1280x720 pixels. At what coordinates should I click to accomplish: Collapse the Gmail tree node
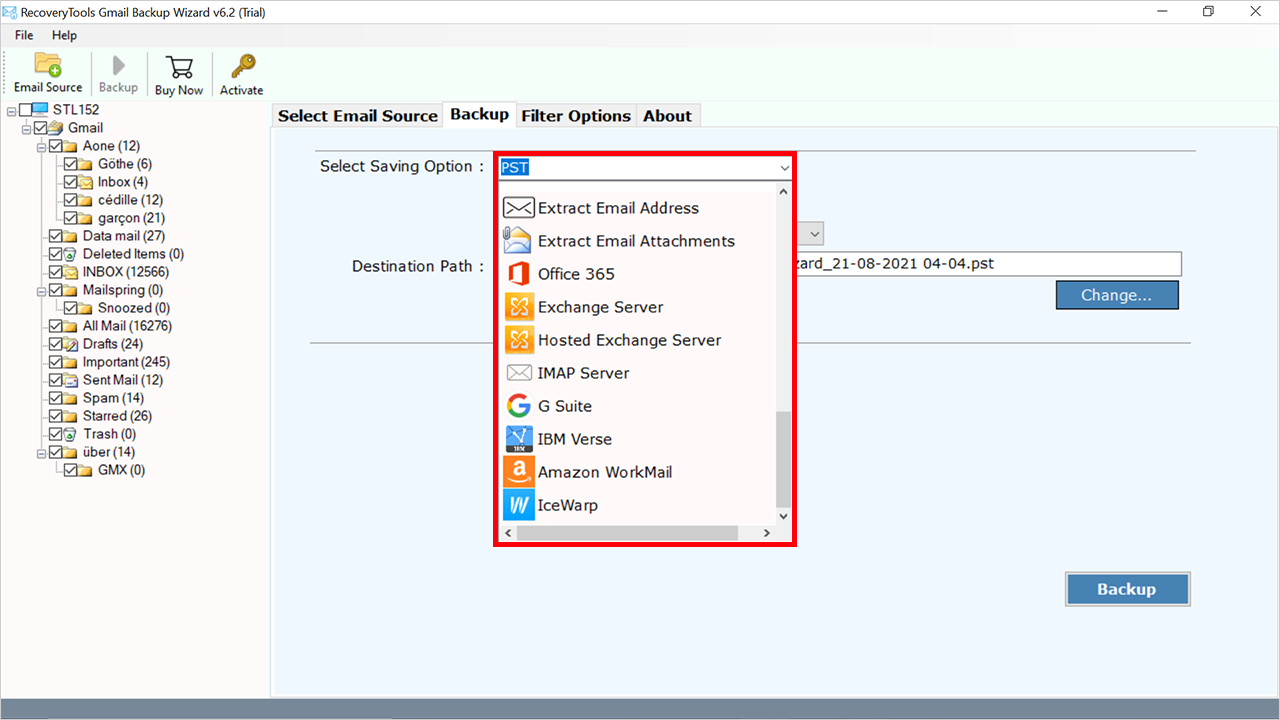tap(27, 128)
